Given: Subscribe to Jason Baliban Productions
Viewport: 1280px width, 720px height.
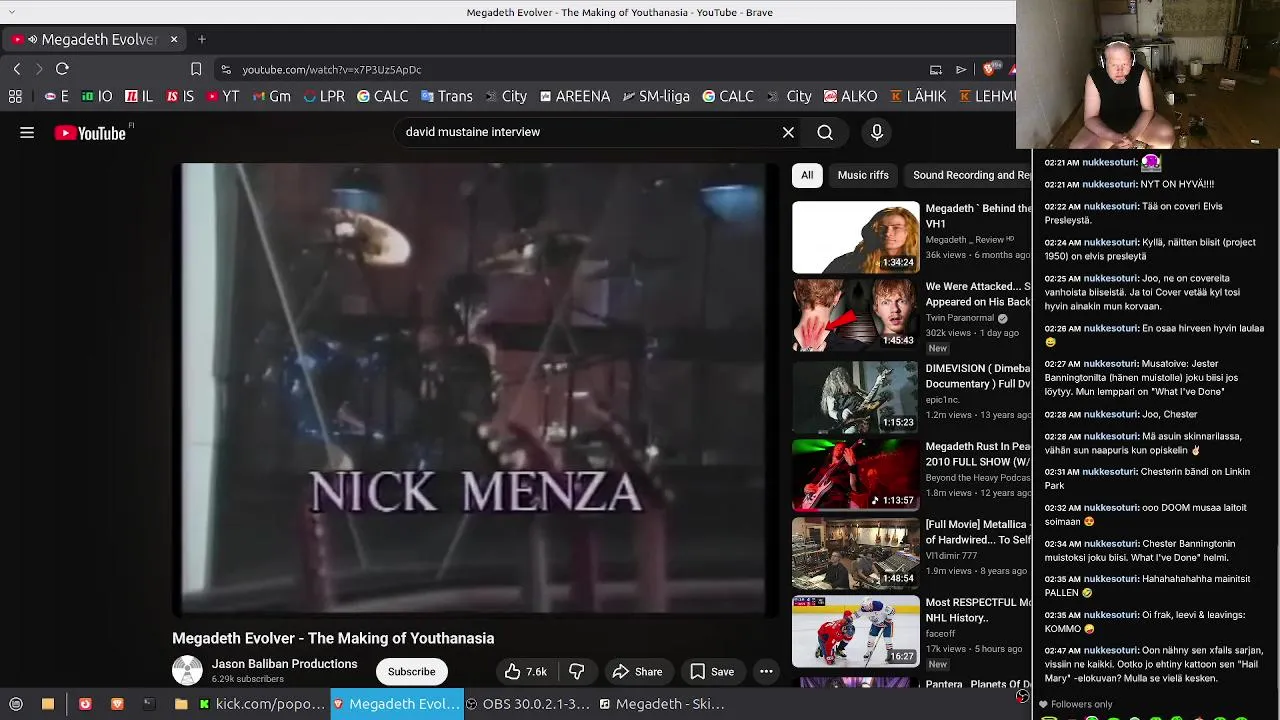Looking at the screenshot, I should click(411, 672).
